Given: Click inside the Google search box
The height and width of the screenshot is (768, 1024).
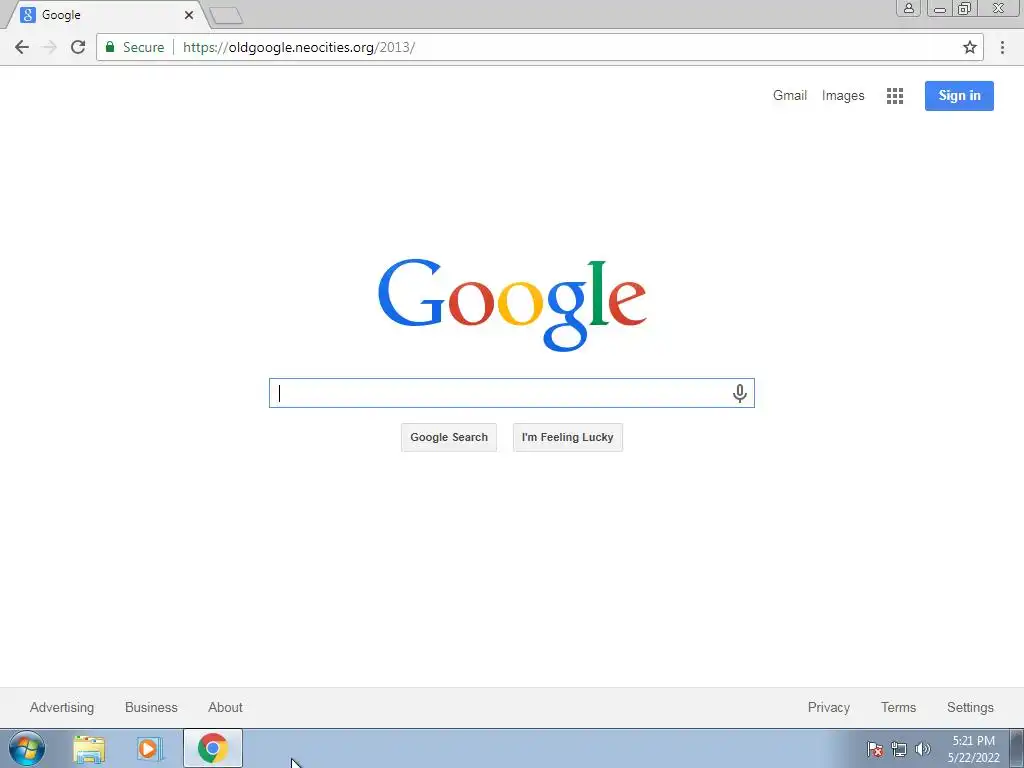Looking at the screenshot, I should (512, 393).
